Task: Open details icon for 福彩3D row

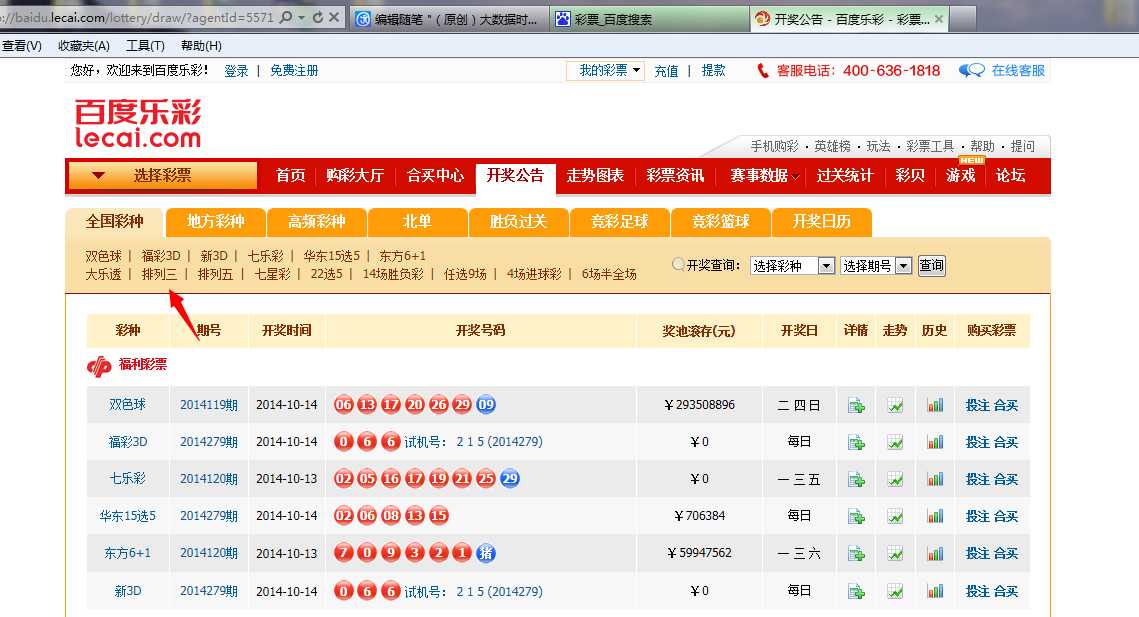Action: click(856, 442)
